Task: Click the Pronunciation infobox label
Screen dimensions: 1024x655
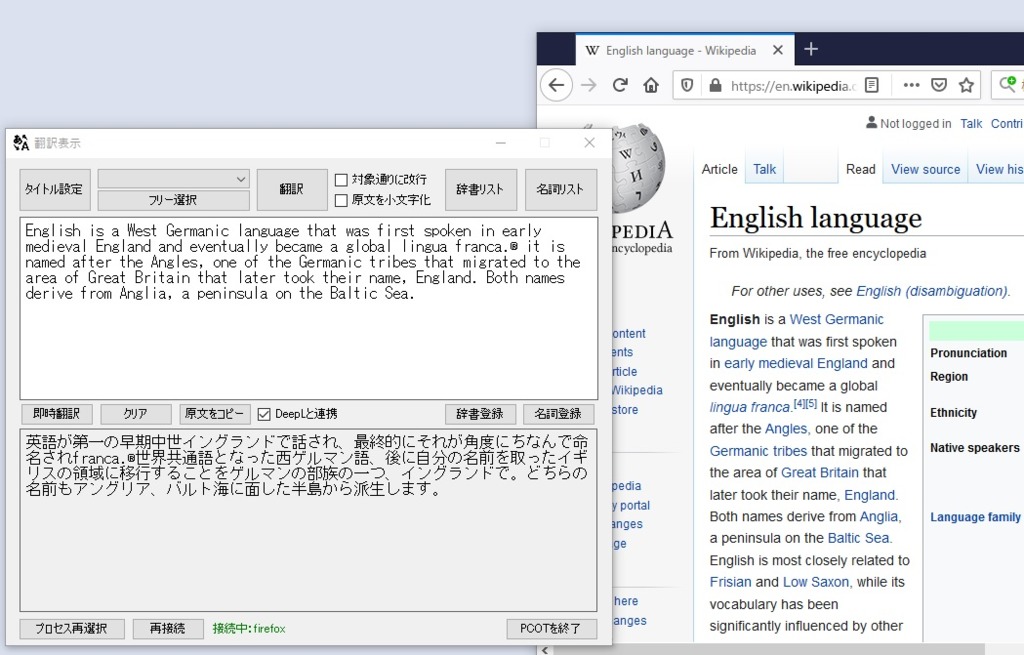Action: coord(968,353)
